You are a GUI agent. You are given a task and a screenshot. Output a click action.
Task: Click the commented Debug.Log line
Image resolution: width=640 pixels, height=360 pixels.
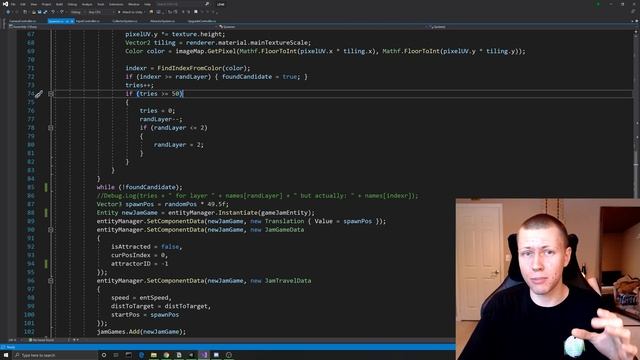(258, 196)
